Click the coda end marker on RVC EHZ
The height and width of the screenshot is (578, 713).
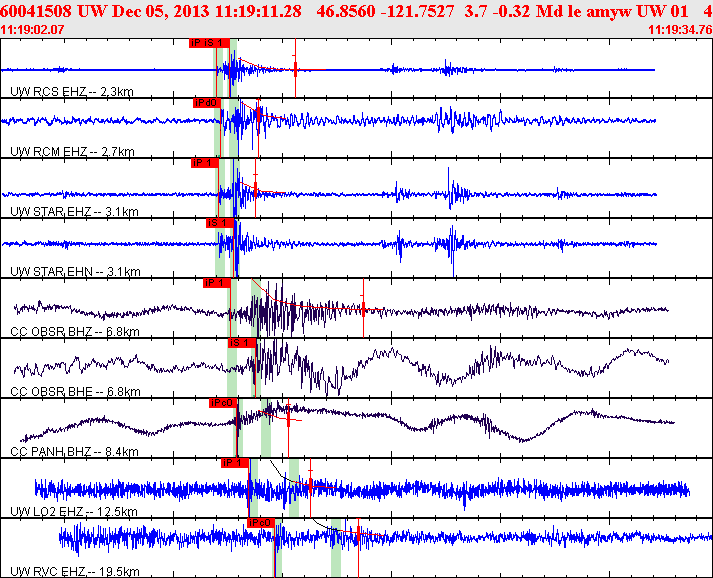coord(358,533)
